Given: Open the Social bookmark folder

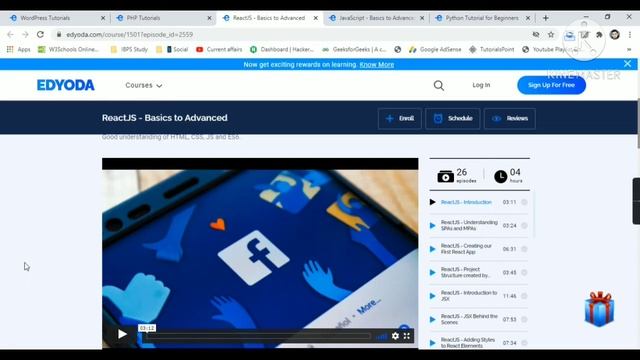Looking at the screenshot, I should pyautogui.click(x=177, y=49).
